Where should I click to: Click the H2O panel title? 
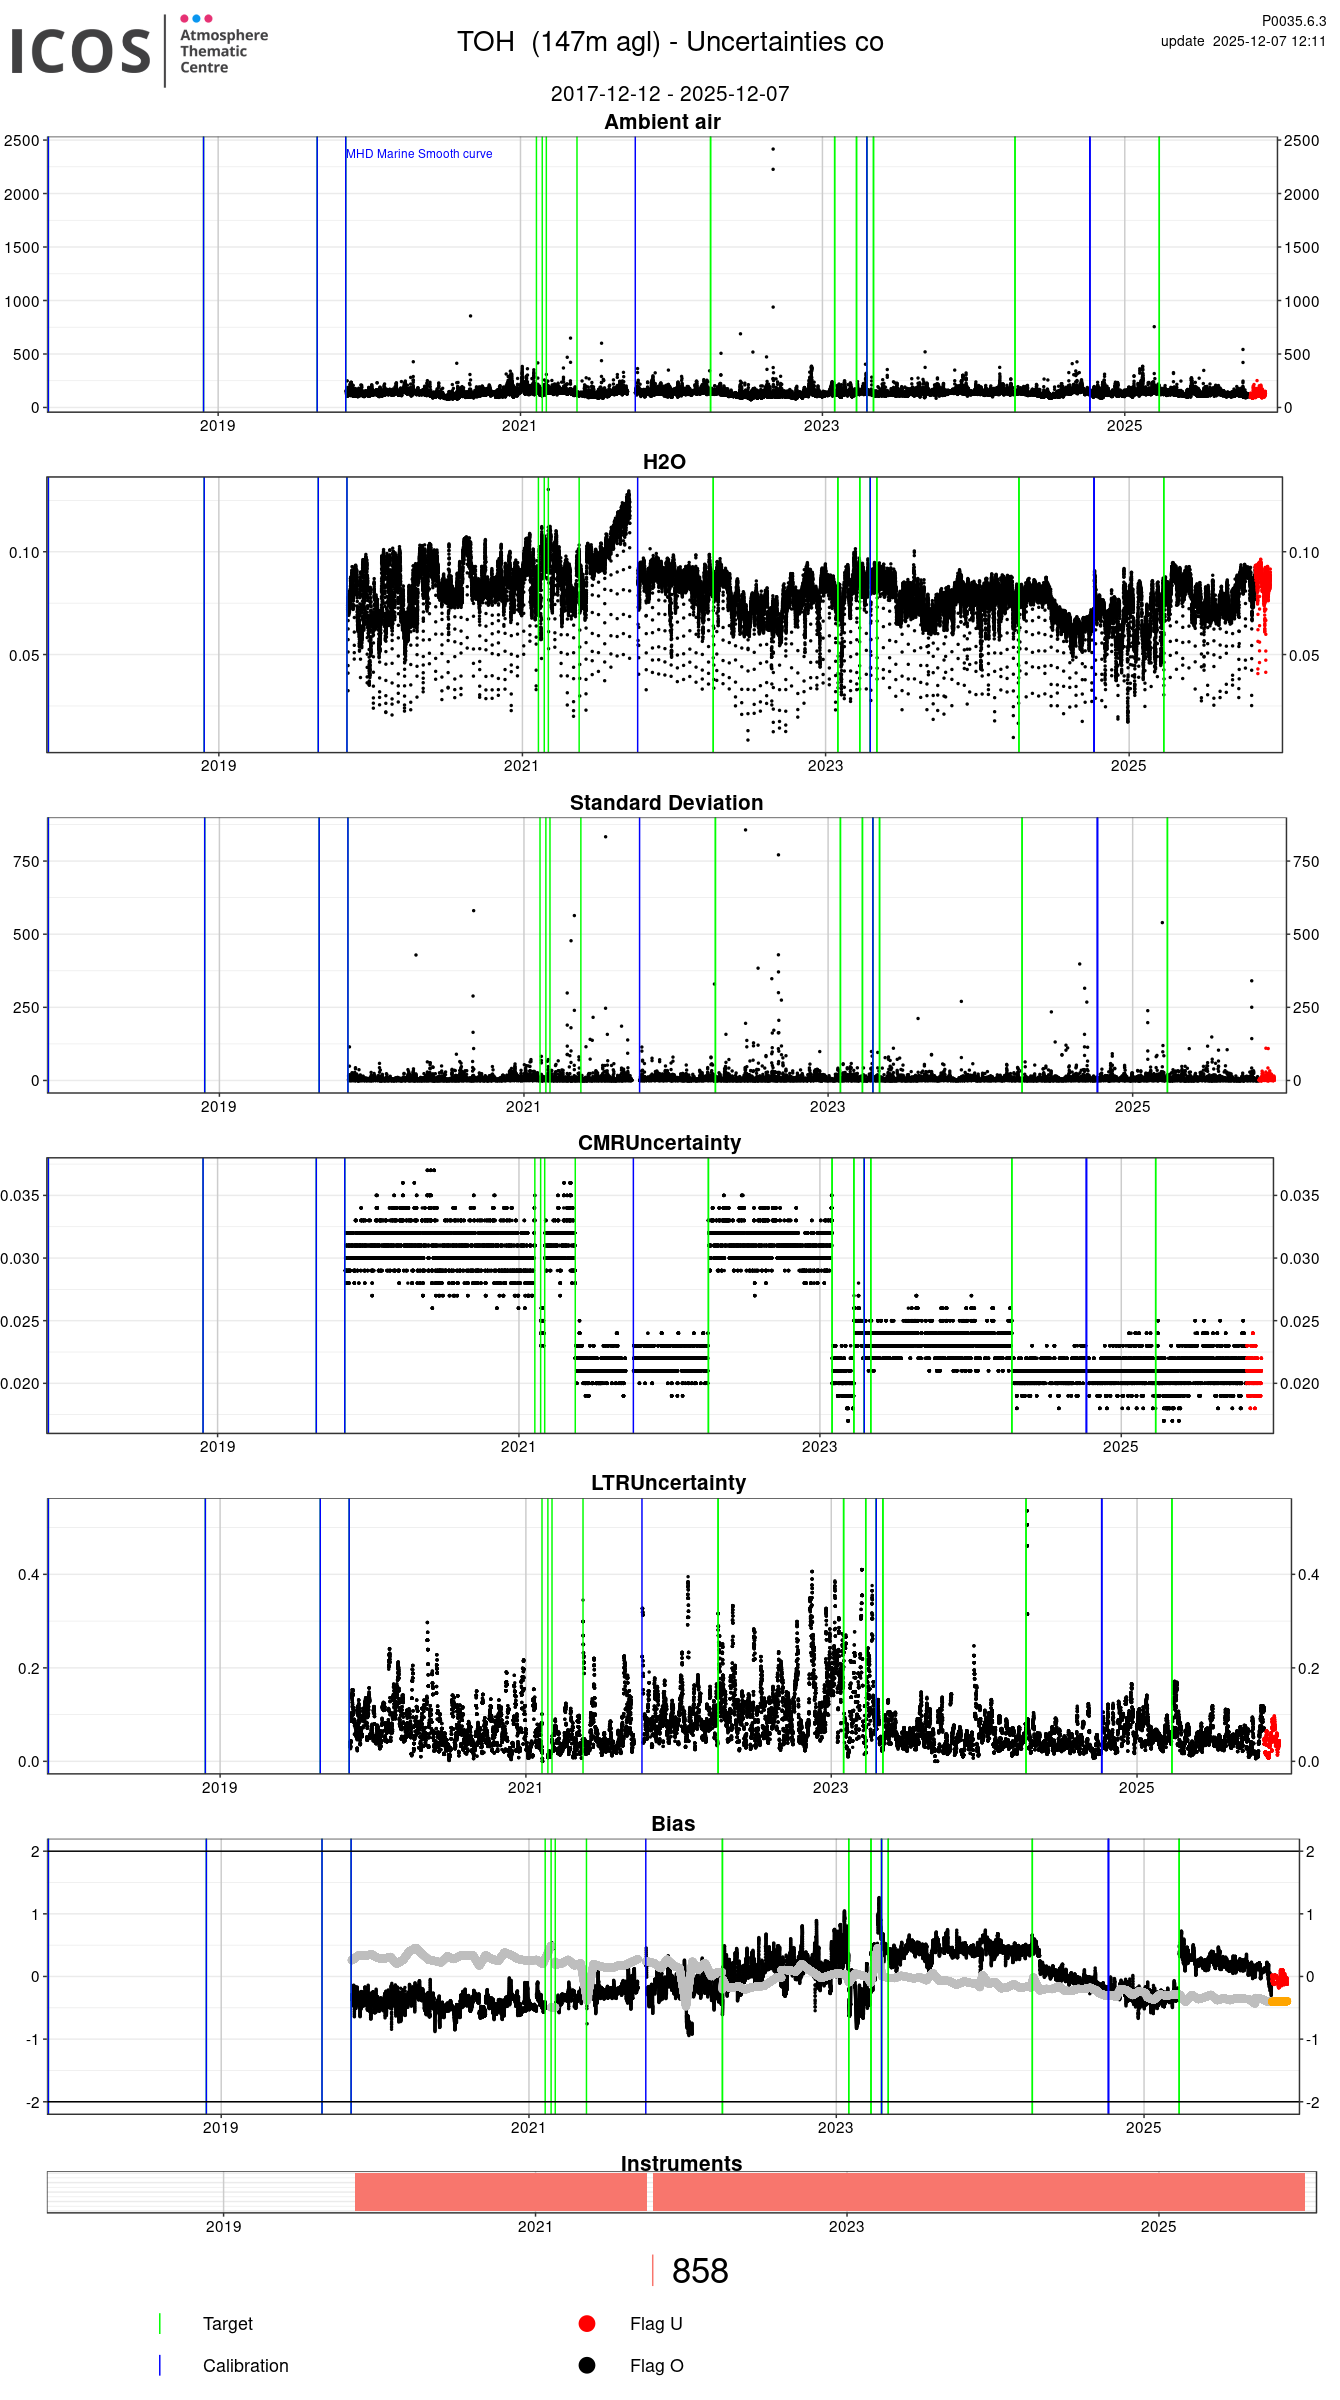664,462
